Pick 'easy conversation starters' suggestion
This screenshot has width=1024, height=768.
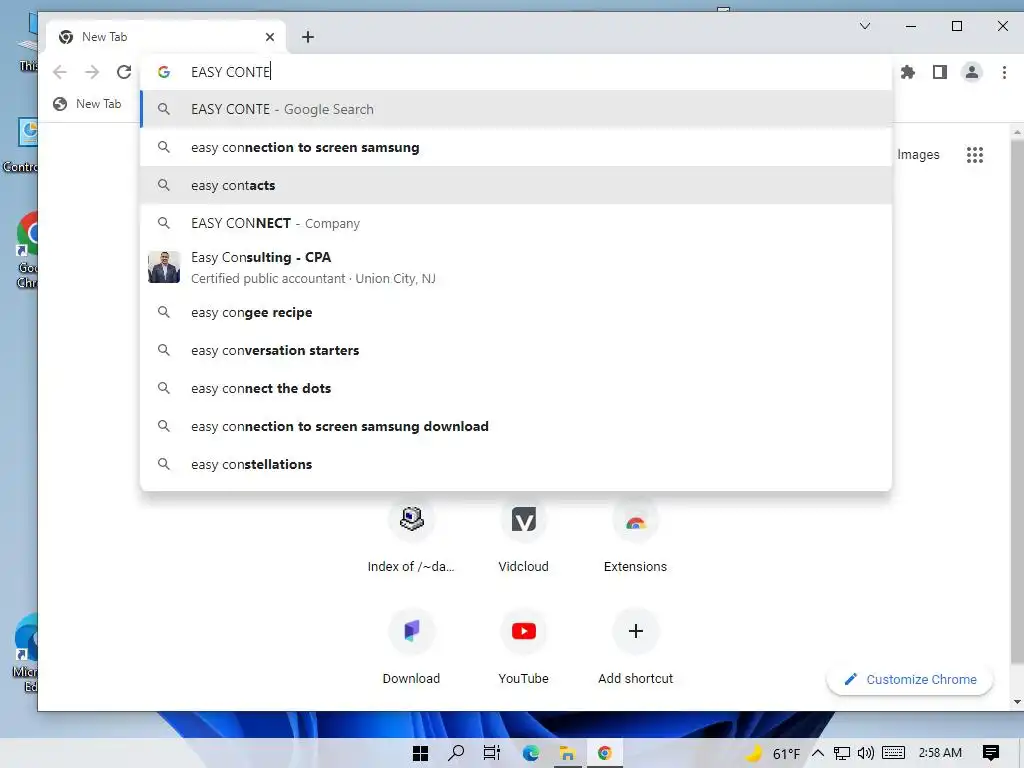pos(516,351)
